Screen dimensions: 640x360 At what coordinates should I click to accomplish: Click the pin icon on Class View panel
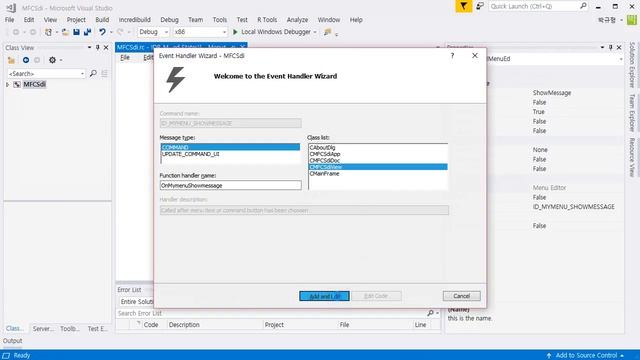point(98,48)
